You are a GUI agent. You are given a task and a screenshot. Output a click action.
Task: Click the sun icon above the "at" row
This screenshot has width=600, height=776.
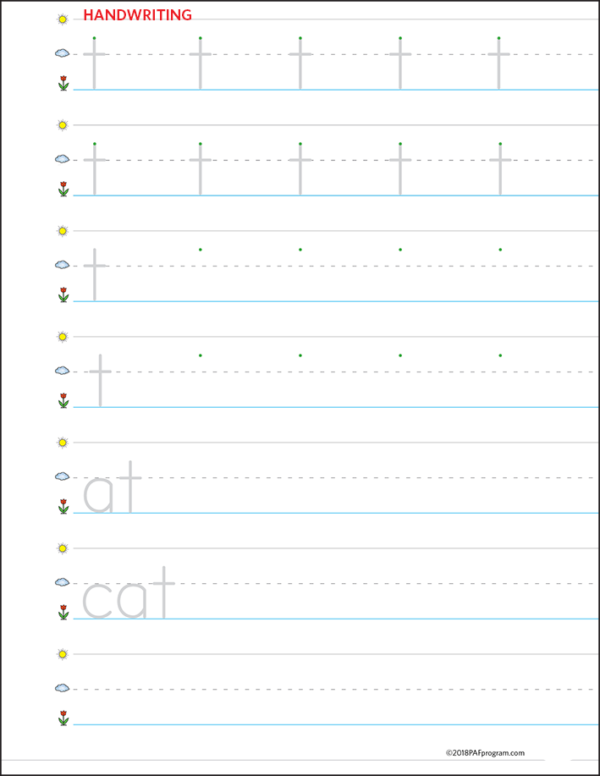point(62,442)
